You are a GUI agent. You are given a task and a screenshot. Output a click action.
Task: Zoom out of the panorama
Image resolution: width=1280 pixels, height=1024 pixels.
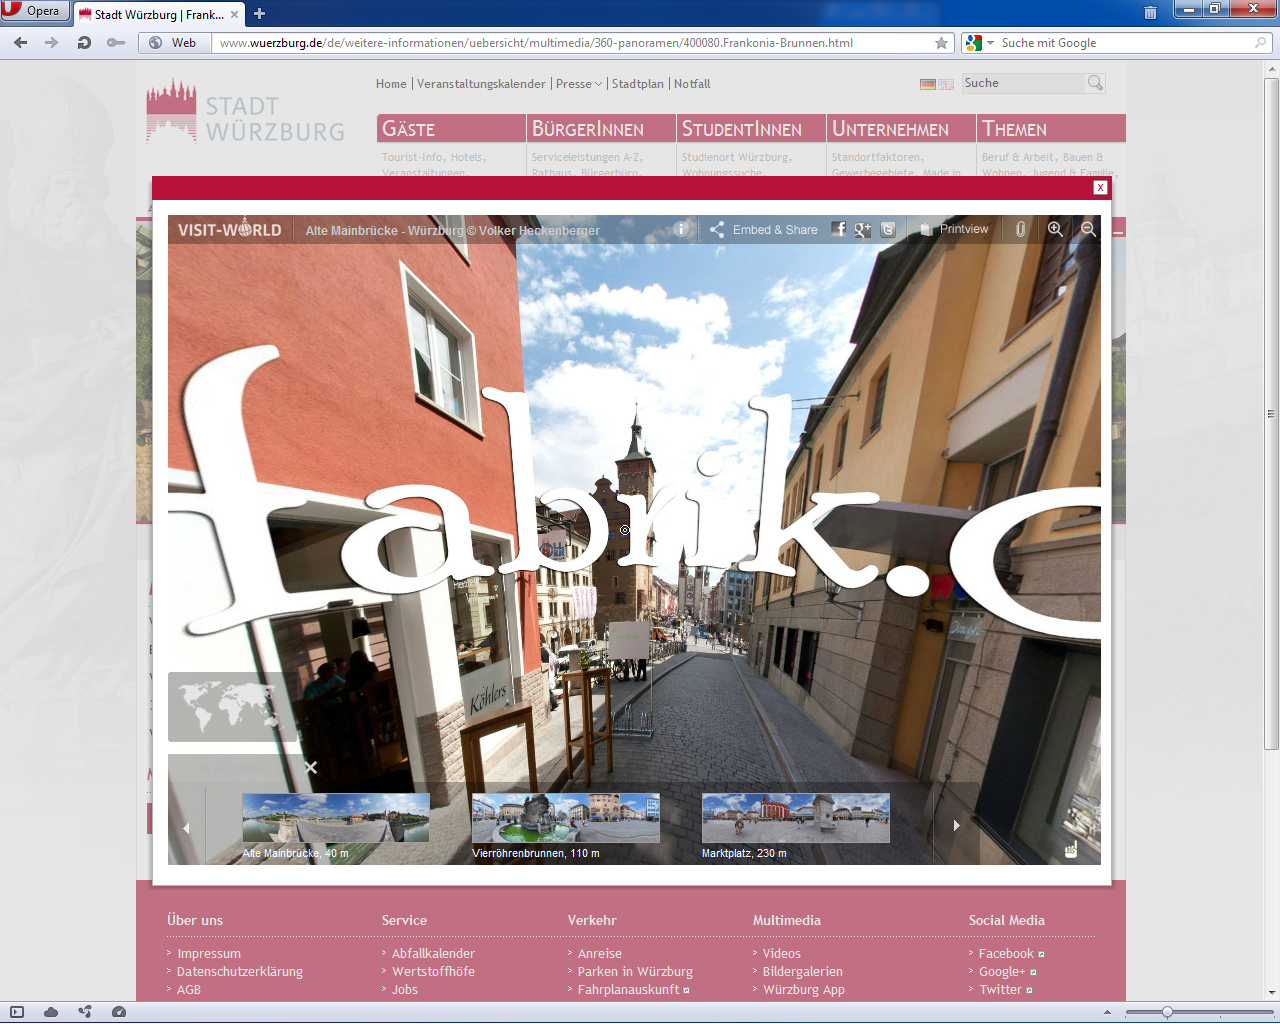[1088, 229]
